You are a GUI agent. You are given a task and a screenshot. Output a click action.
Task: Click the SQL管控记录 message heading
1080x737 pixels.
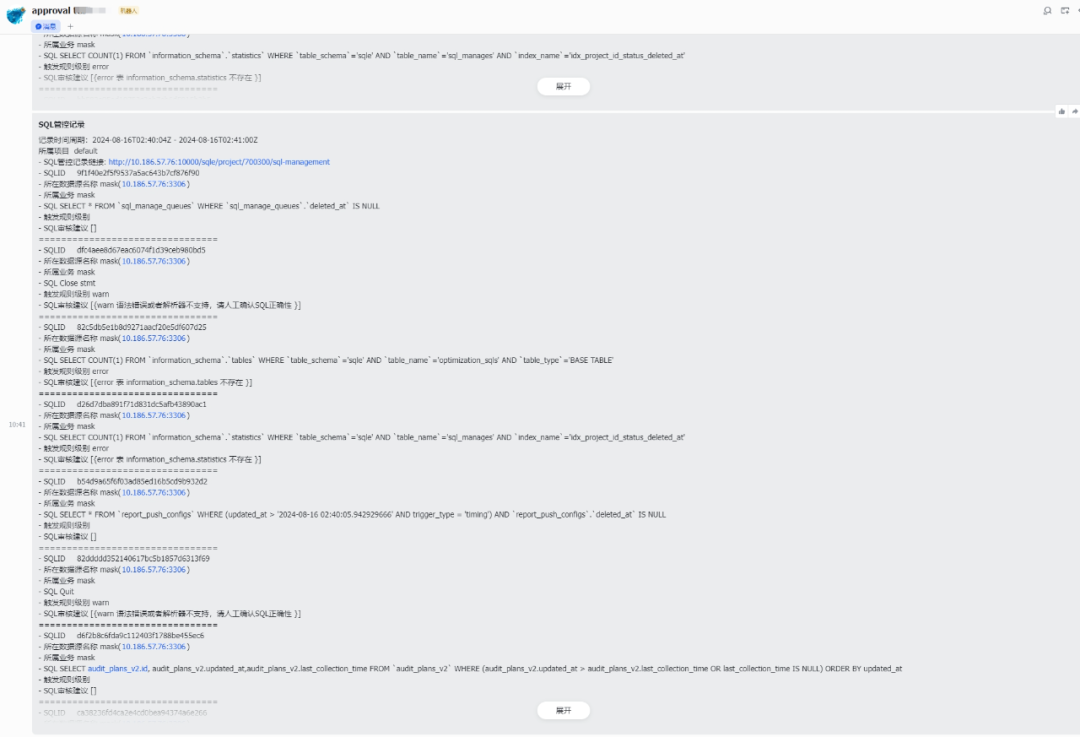point(62,125)
